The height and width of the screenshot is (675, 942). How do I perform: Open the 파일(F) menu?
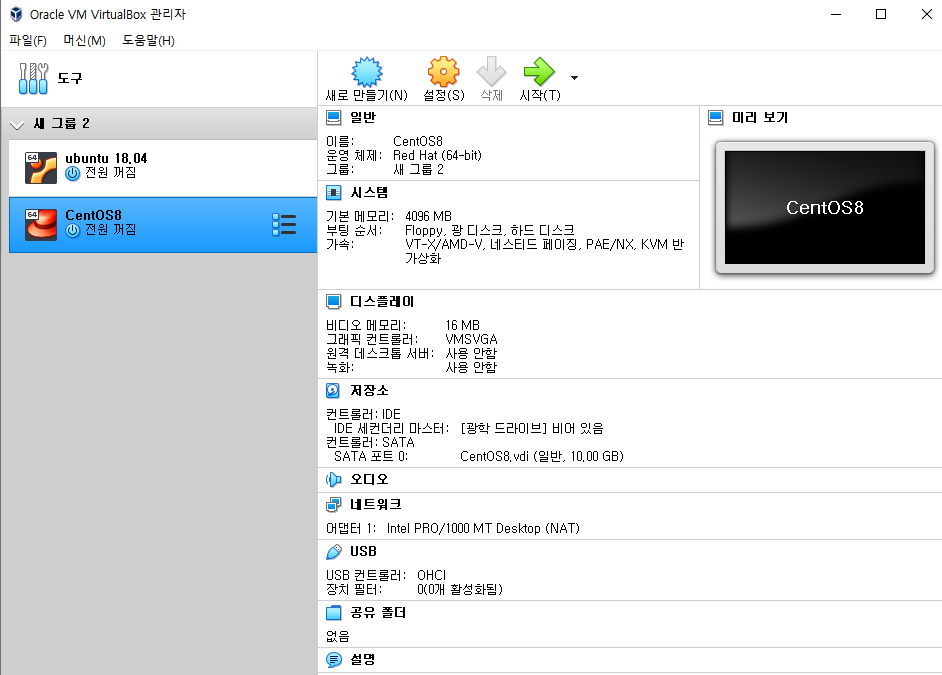(x=28, y=40)
